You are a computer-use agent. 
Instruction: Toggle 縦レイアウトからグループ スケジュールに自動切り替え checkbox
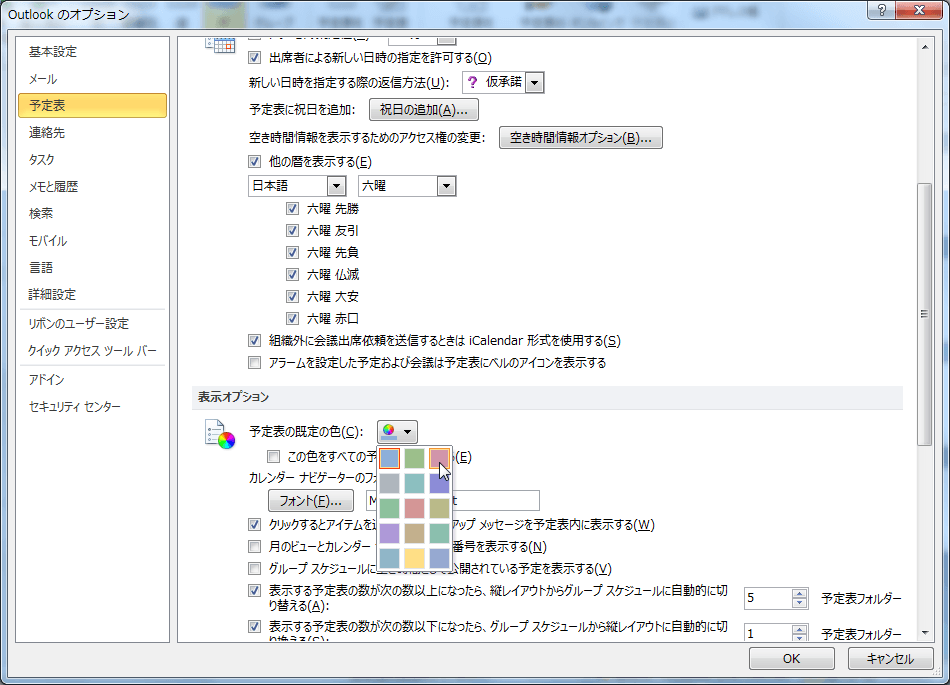(254, 591)
